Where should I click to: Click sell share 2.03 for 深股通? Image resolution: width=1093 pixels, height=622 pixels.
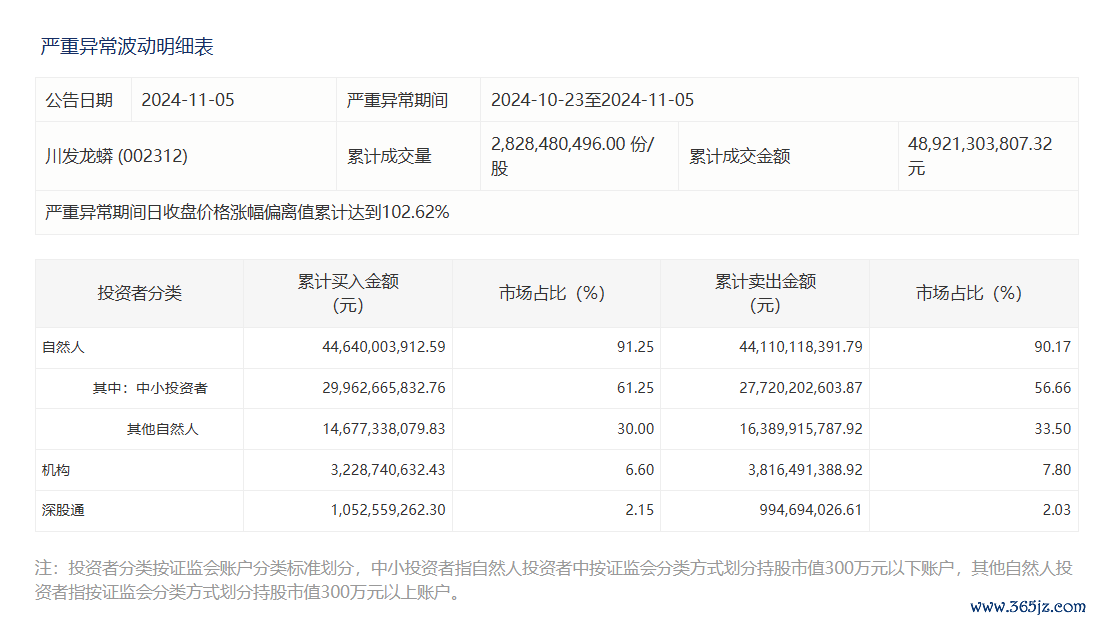(1057, 510)
